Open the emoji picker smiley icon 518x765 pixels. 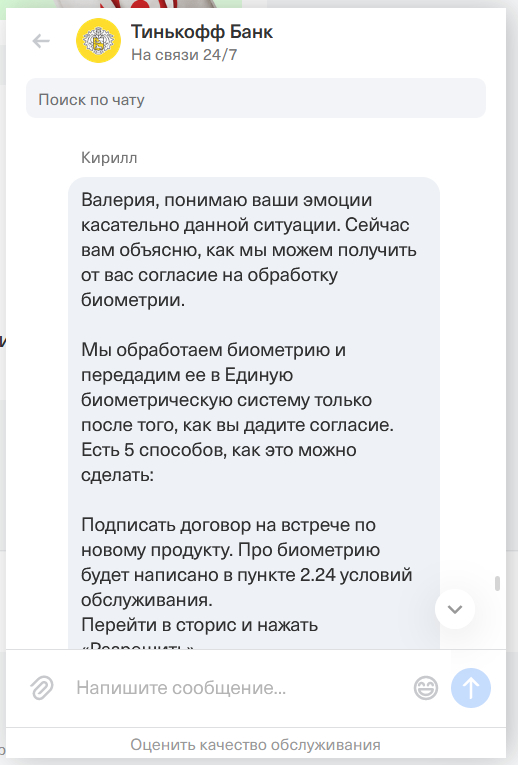tap(426, 688)
